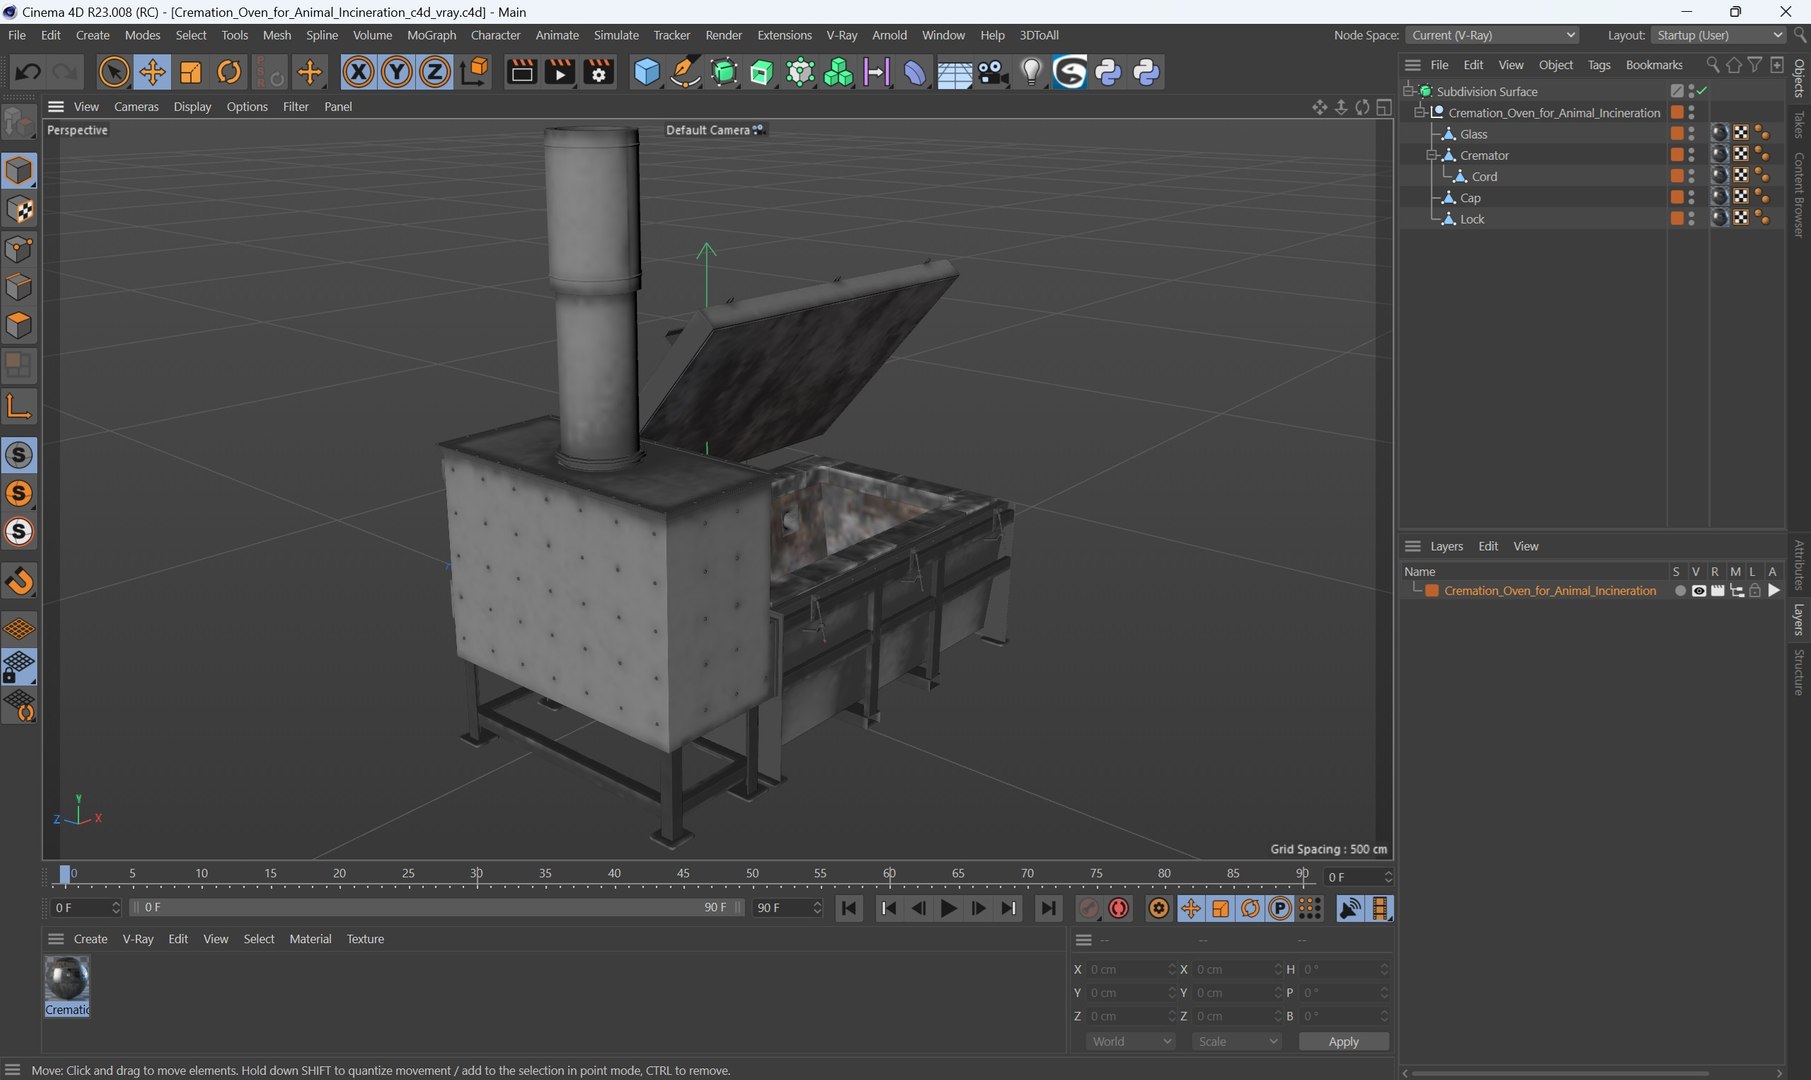This screenshot has width=1811, height=1080.
Task: Open the MoGraph menu
Action: tap(431, 35)
